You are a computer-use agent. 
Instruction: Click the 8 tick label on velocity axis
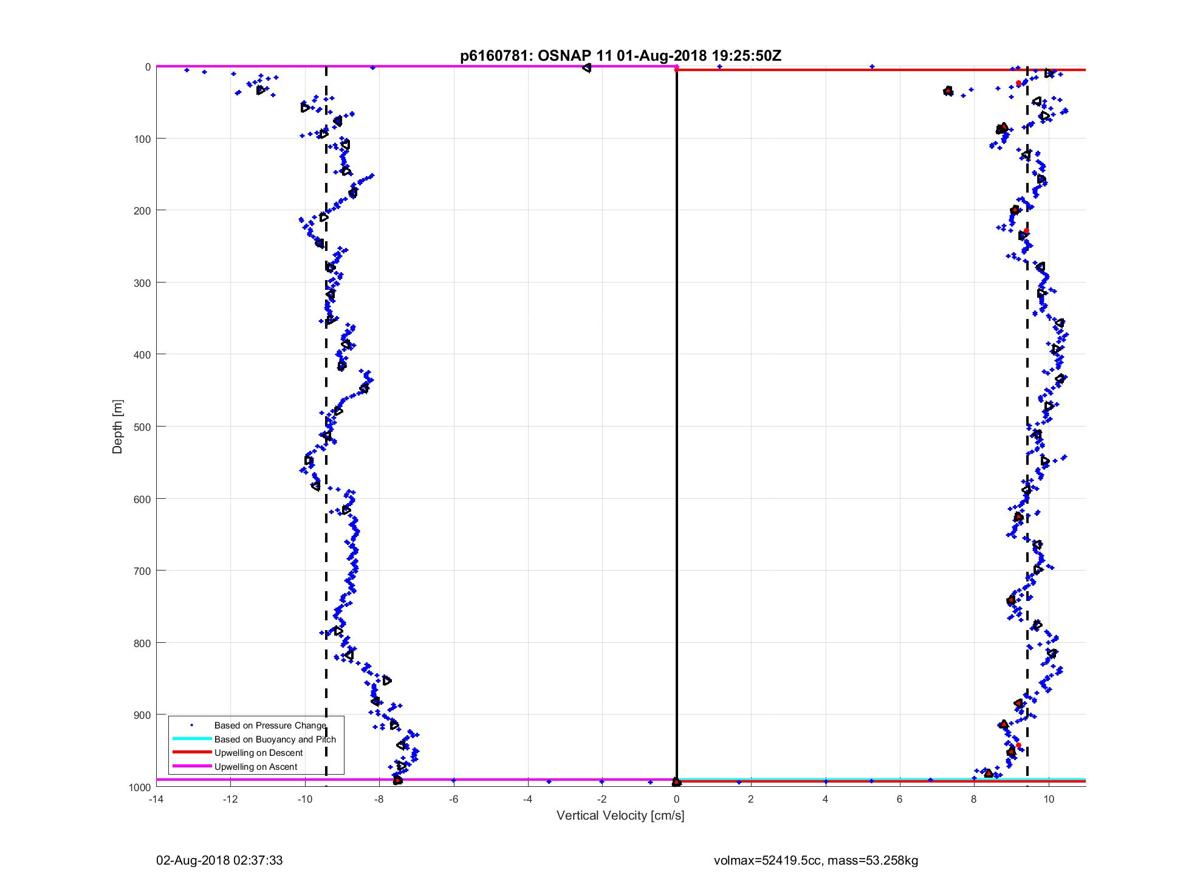click(975, 800)
